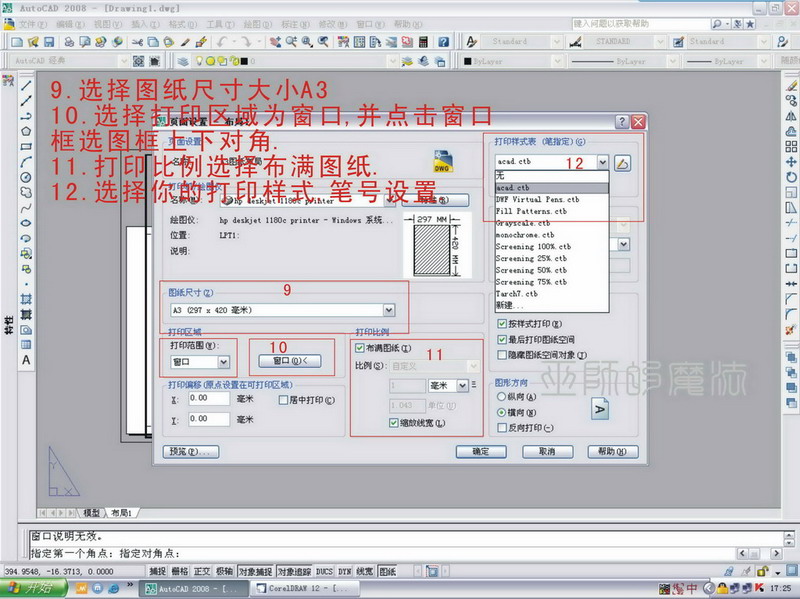The image size is (800, 599).
Task: Select the Spline tool in draw toolbar
Action: coord(26,208)
